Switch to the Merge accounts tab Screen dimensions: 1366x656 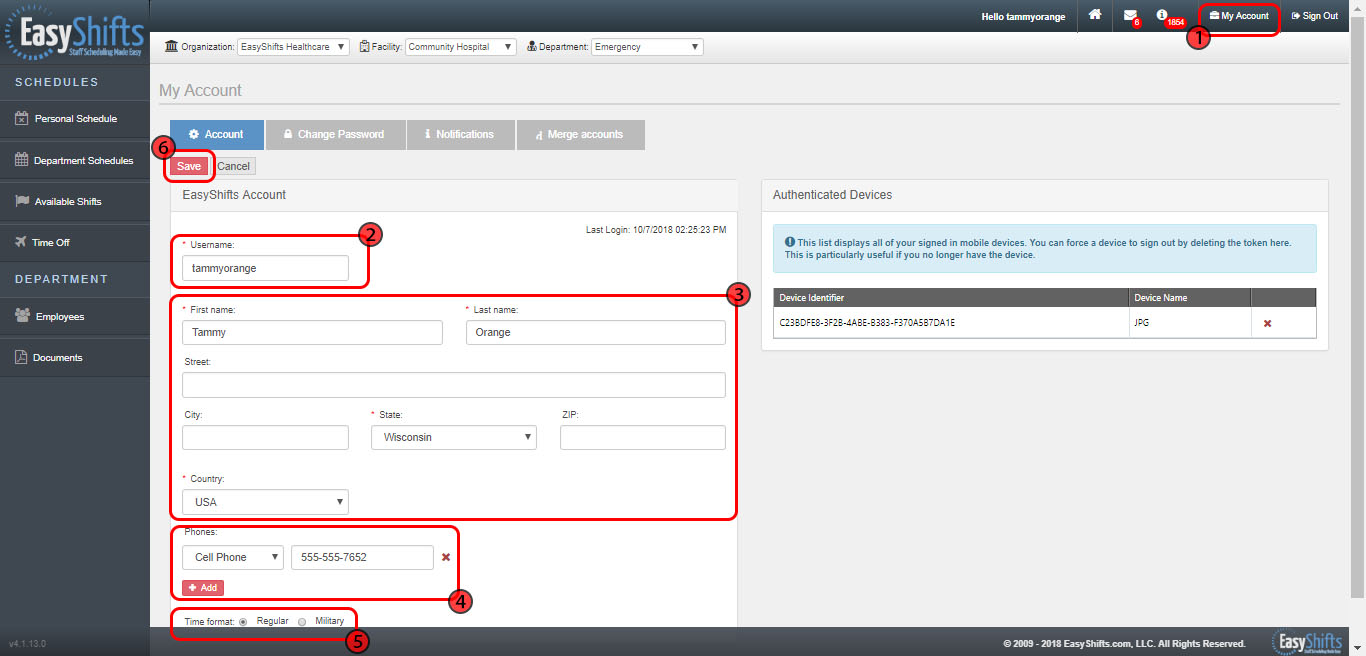click(x=580, y=134)
